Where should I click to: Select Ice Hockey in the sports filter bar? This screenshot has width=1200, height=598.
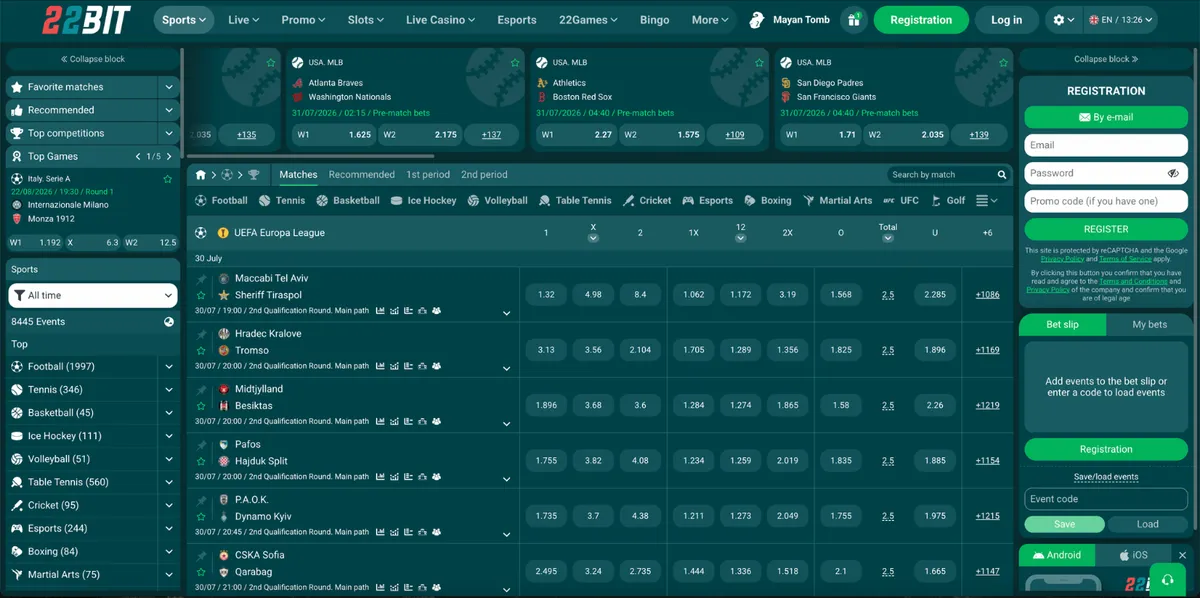tap(424, 200)
